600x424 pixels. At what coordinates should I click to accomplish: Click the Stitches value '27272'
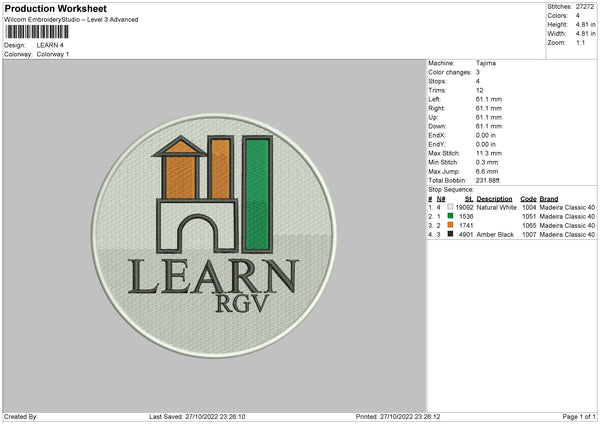click(x=585, y=7)
